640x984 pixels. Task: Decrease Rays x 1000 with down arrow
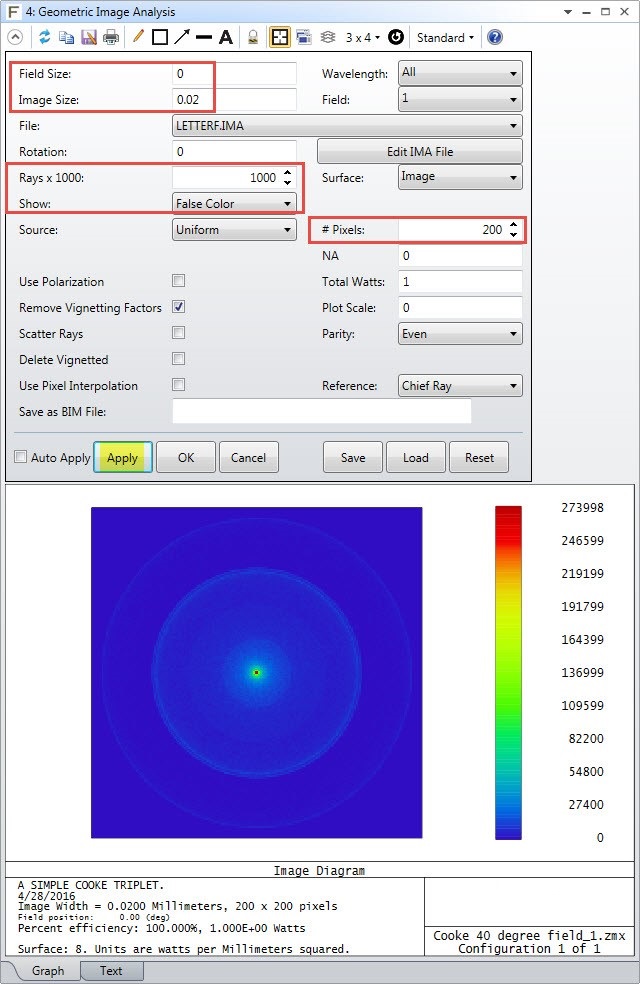coord(287,183)
